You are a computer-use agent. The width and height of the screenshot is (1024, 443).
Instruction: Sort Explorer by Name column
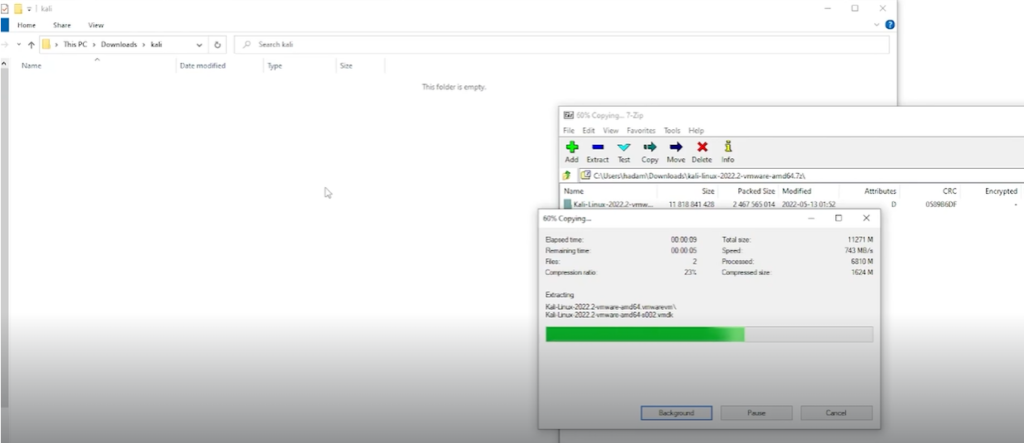click(x=31, y=66)
